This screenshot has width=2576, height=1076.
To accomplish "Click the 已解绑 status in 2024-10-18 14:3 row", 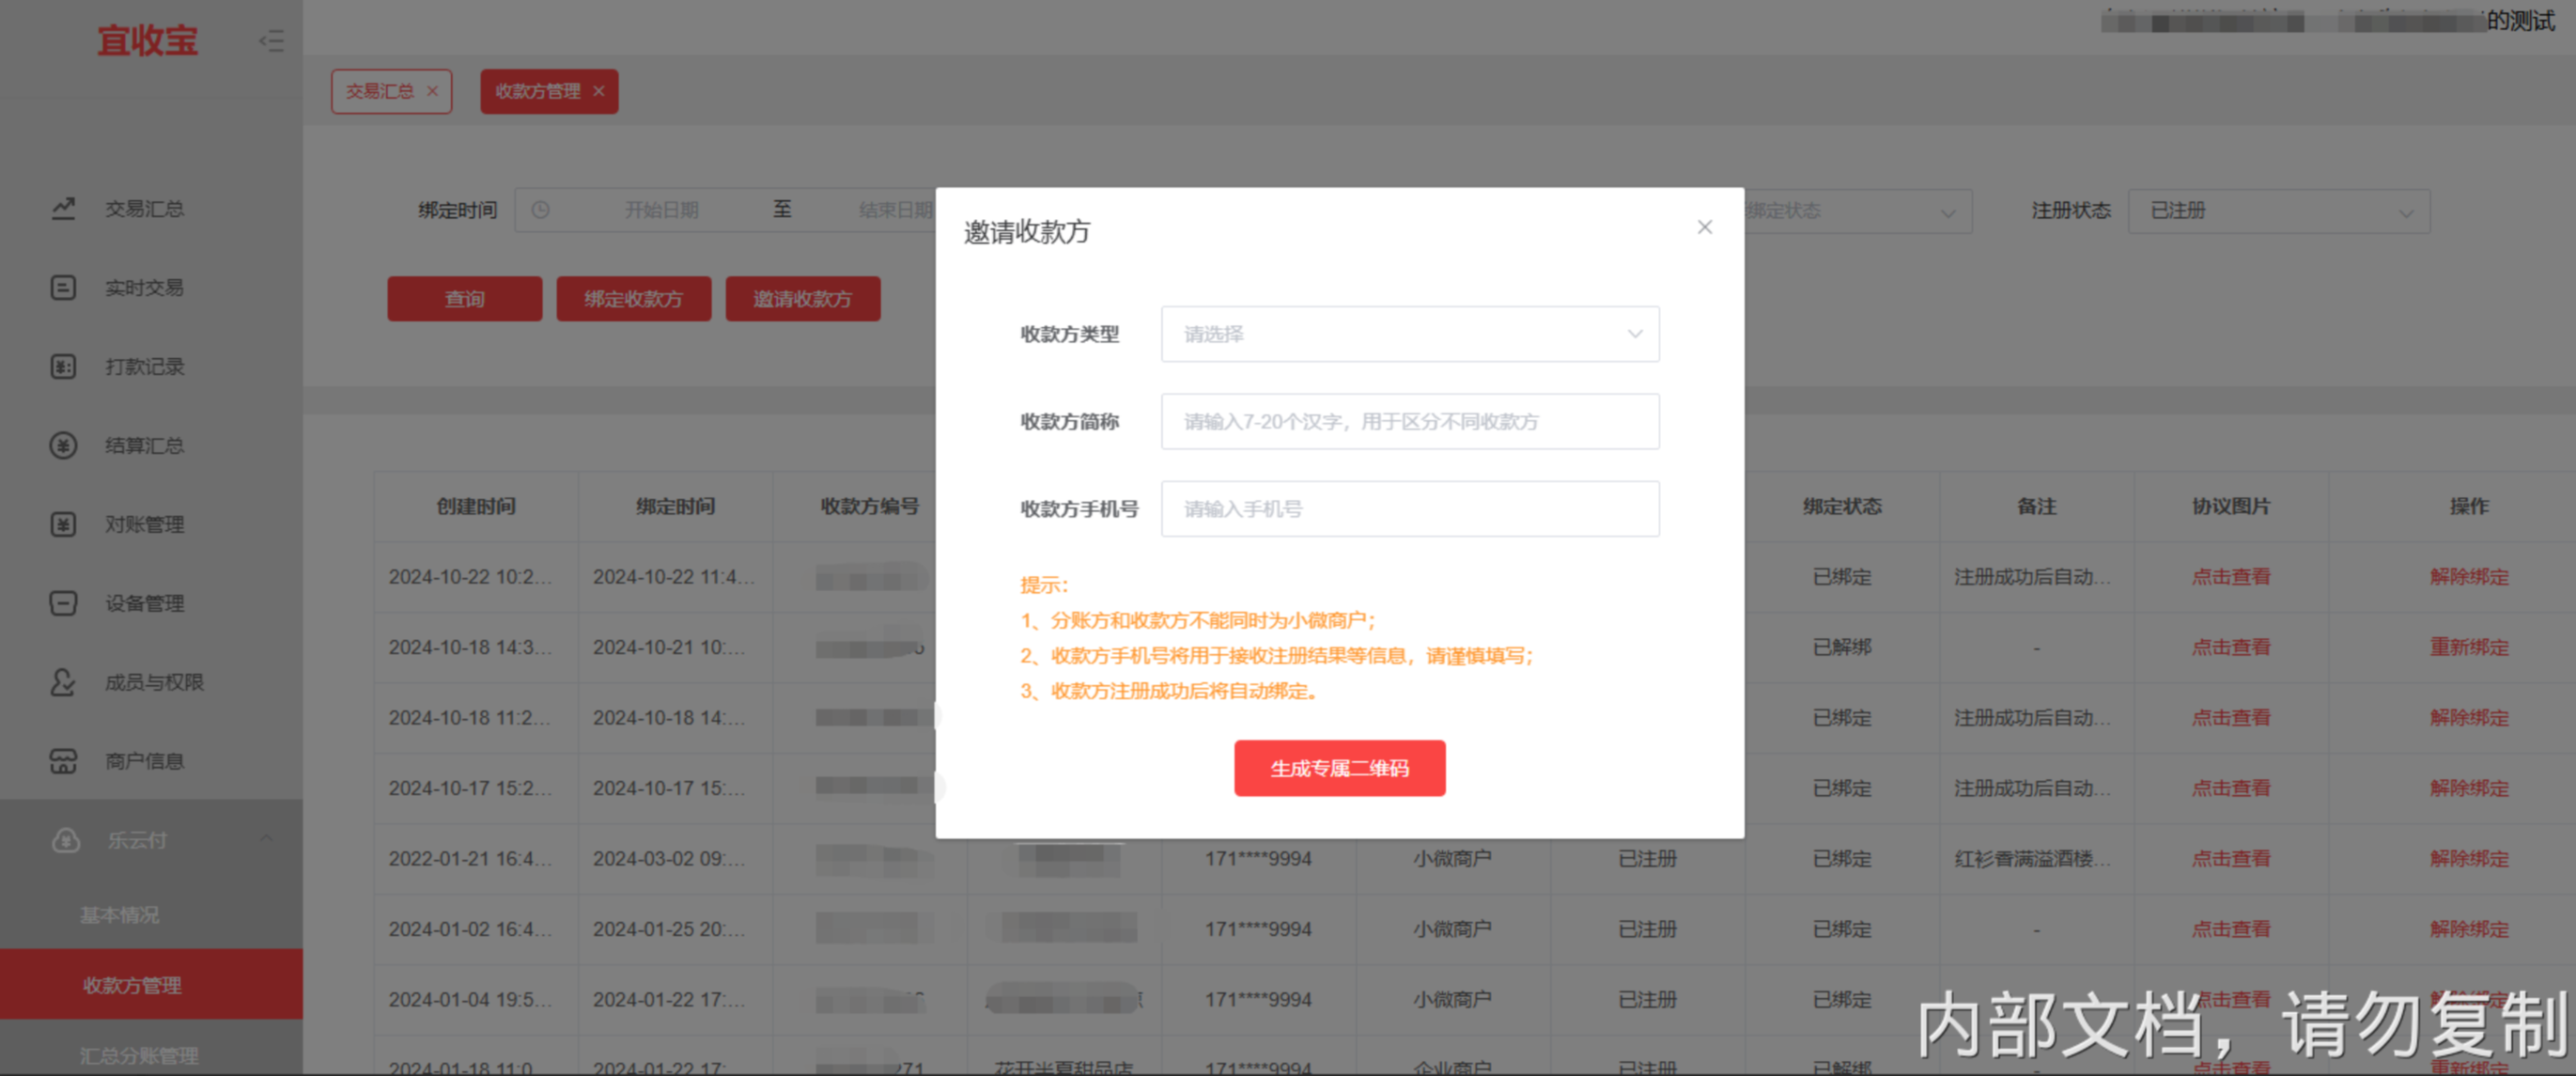I will [x=1842, y=647].
